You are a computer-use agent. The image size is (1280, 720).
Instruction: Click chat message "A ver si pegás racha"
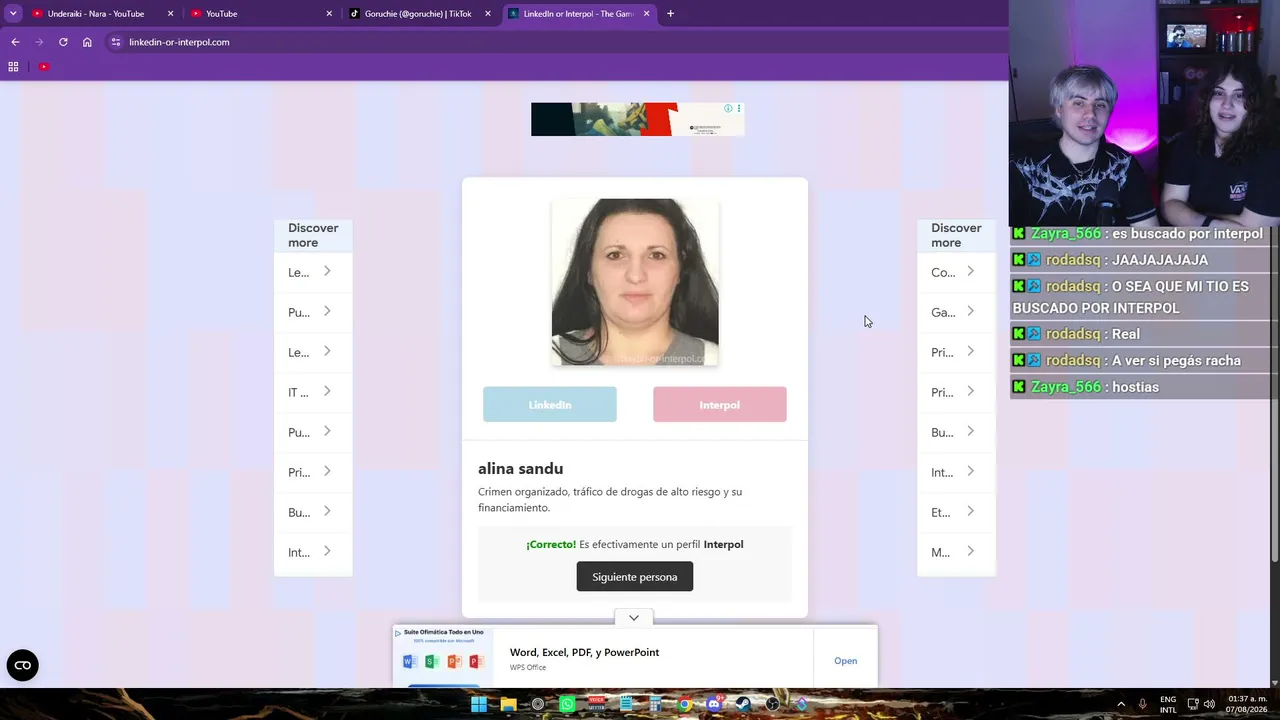(x=1176, y=361)
